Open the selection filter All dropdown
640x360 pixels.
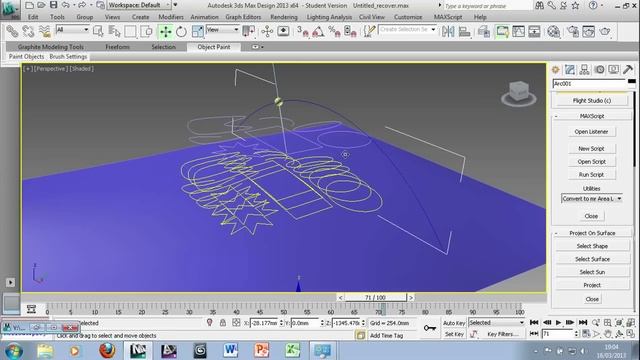72,29
